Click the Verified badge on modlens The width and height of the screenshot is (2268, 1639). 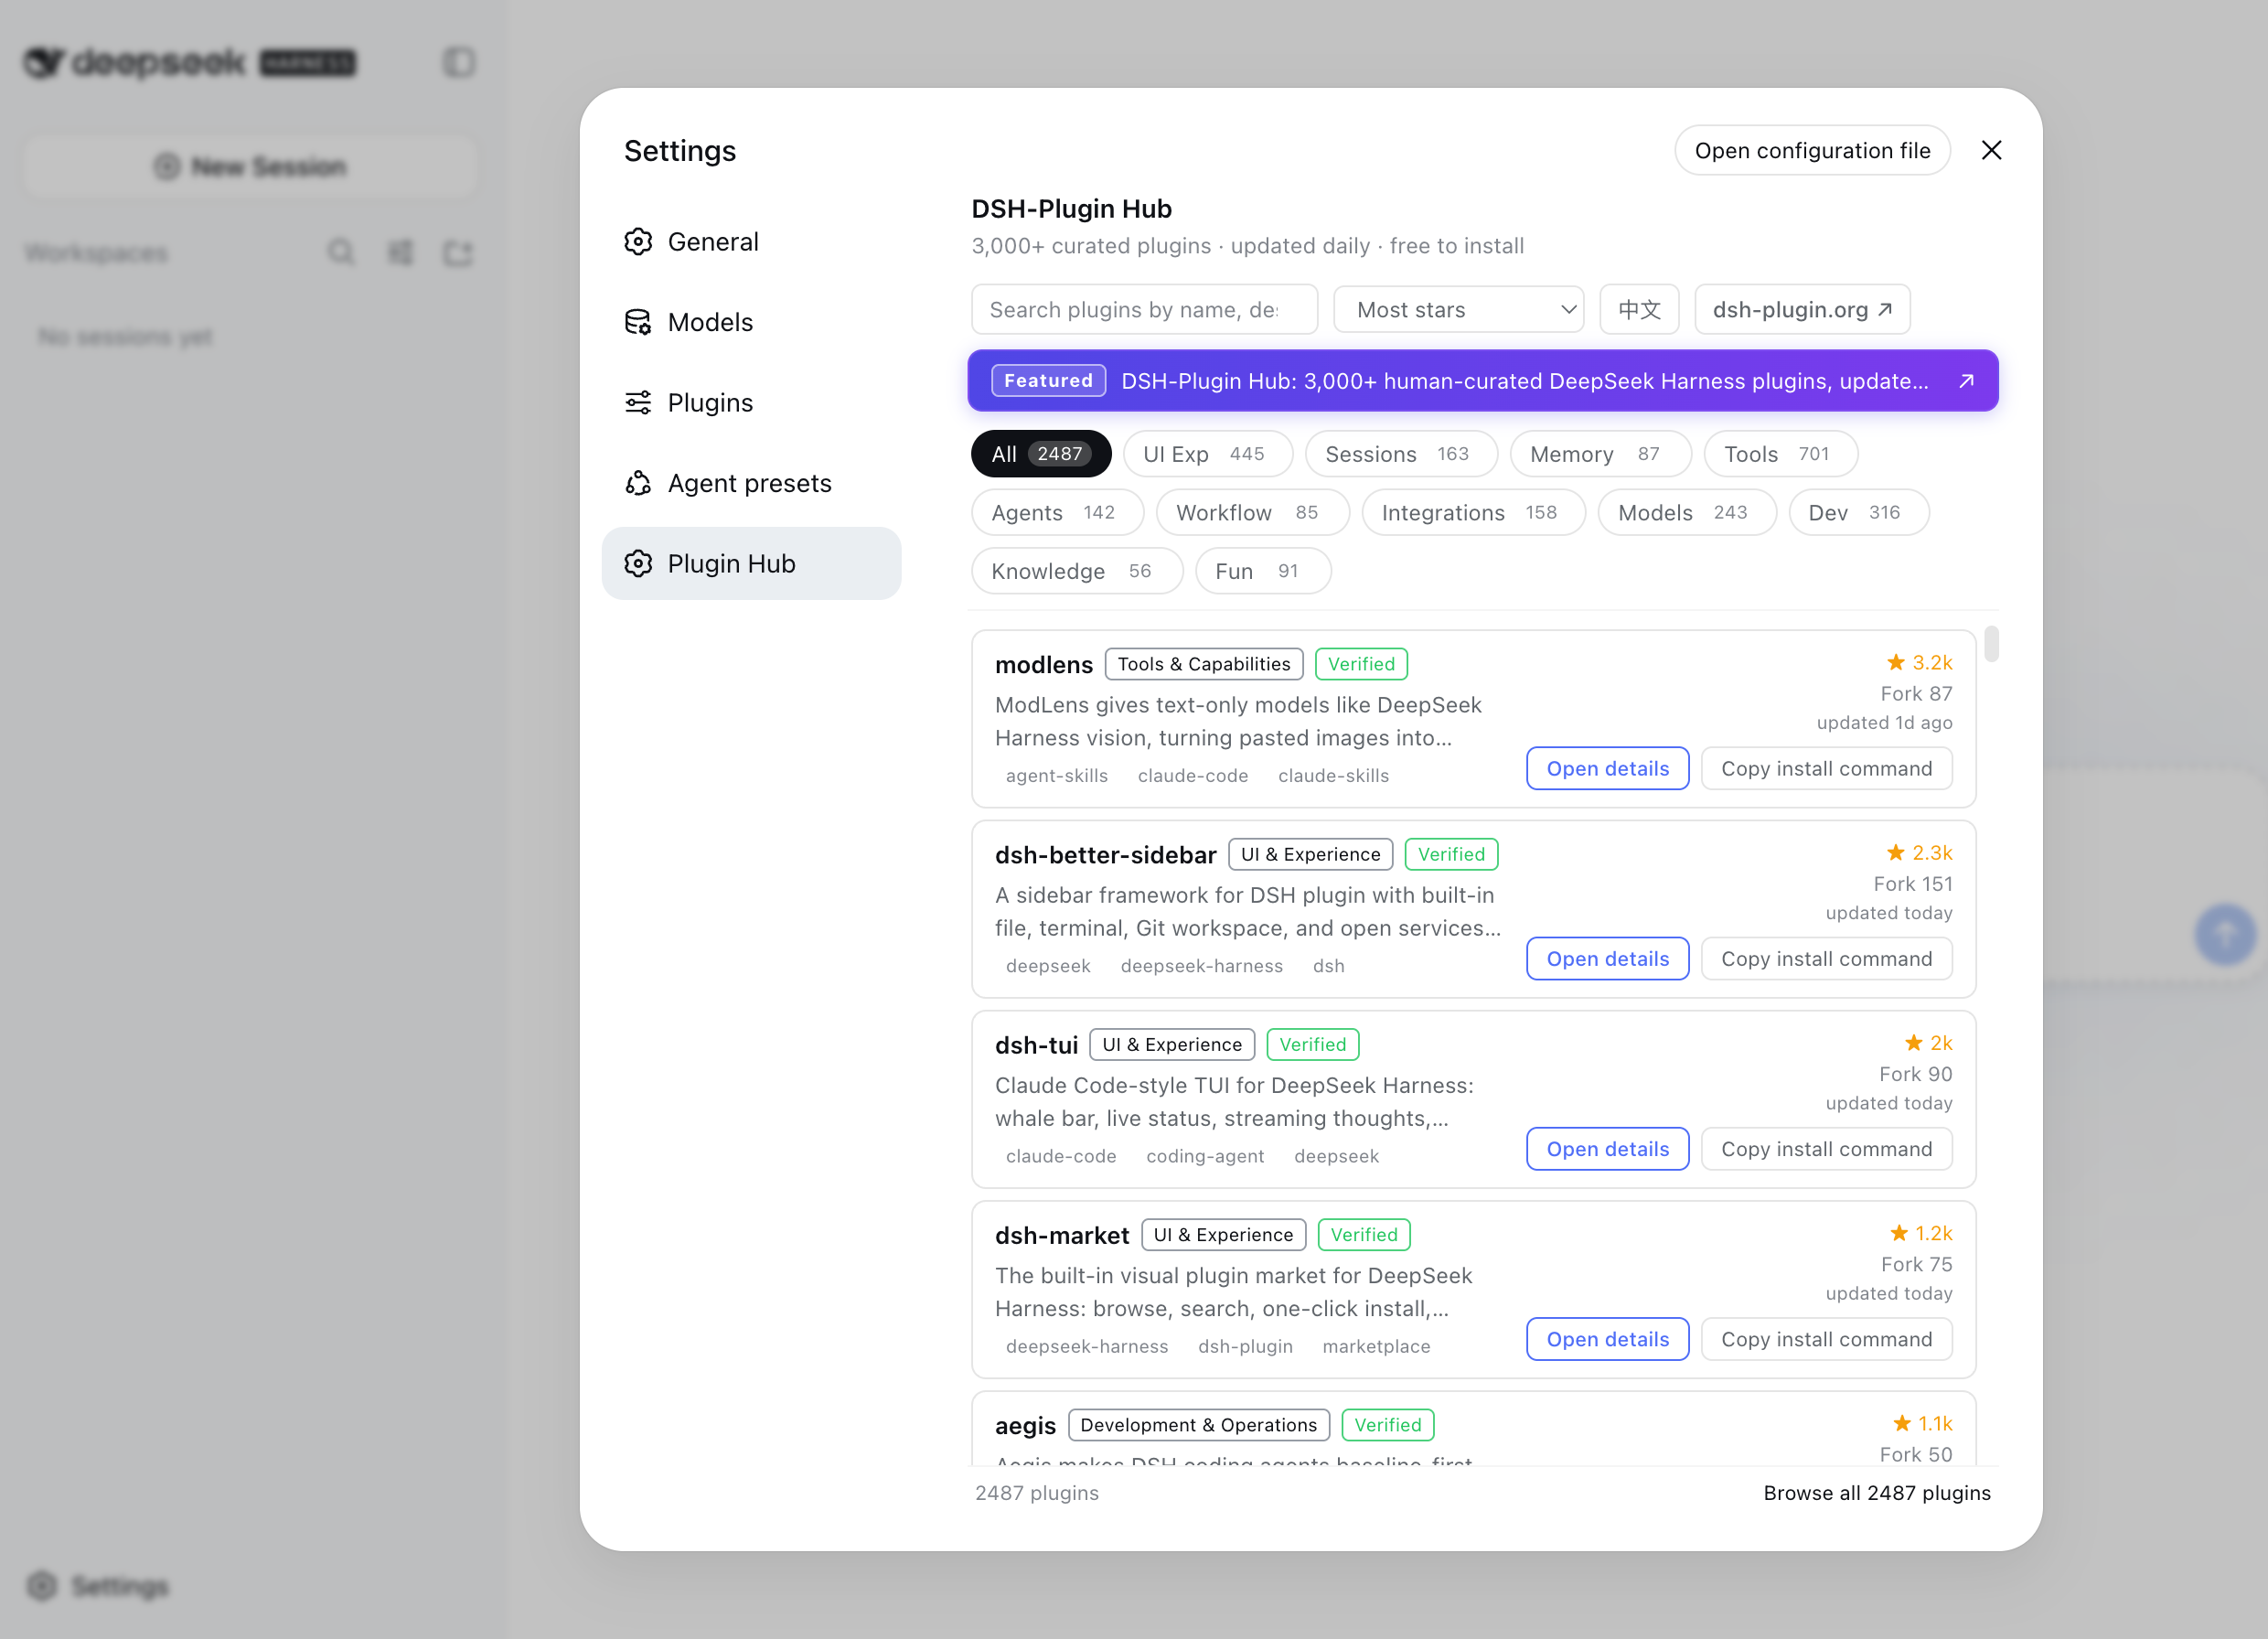click(x=1361, y=664)
